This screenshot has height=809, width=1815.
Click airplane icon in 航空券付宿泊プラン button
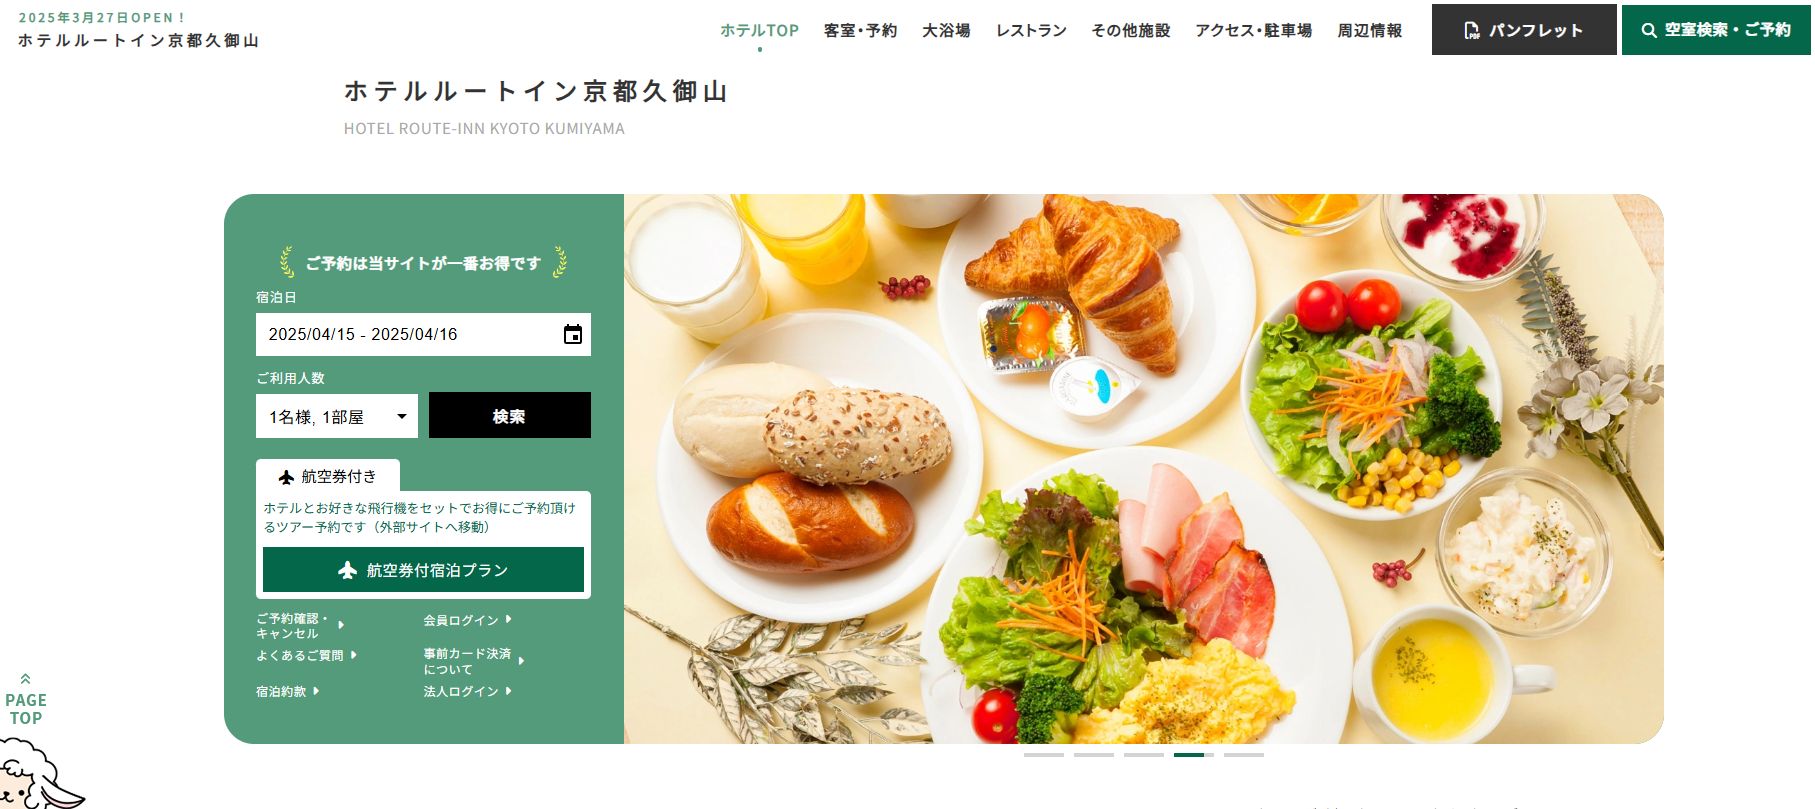(347, 570)
